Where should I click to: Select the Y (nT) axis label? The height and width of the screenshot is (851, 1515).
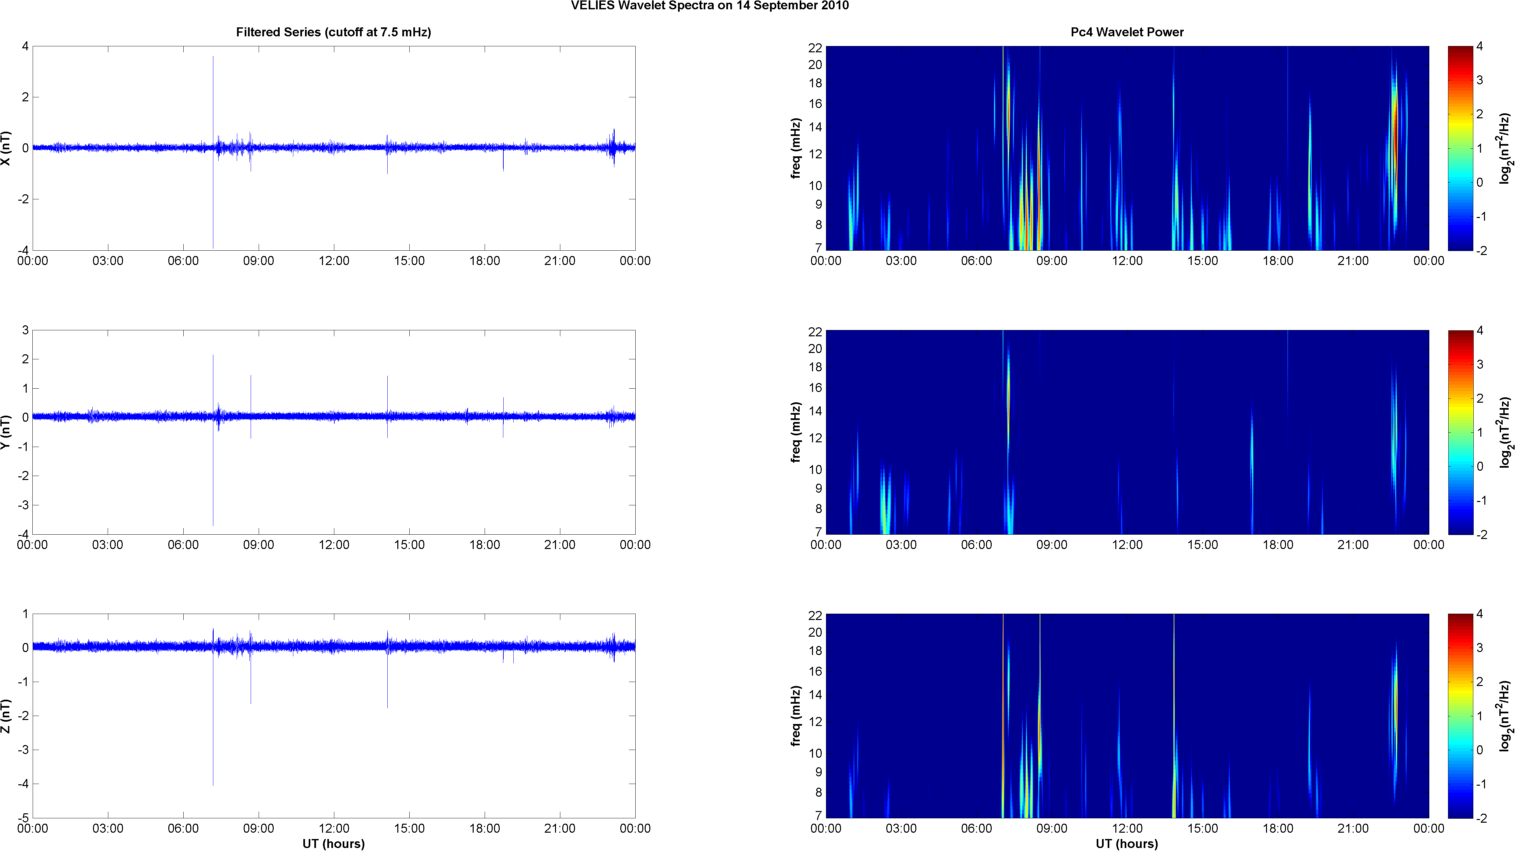pyautogui.click(x=8, y=432)
